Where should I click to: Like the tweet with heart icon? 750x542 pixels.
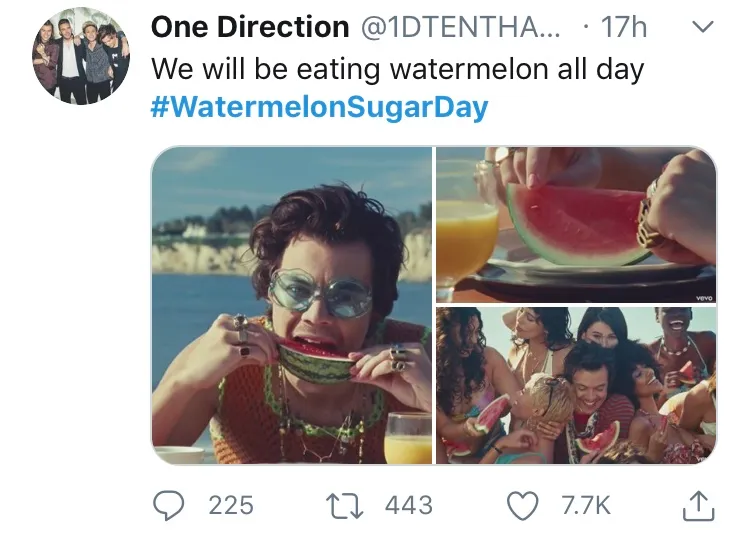tap(523, 506)
